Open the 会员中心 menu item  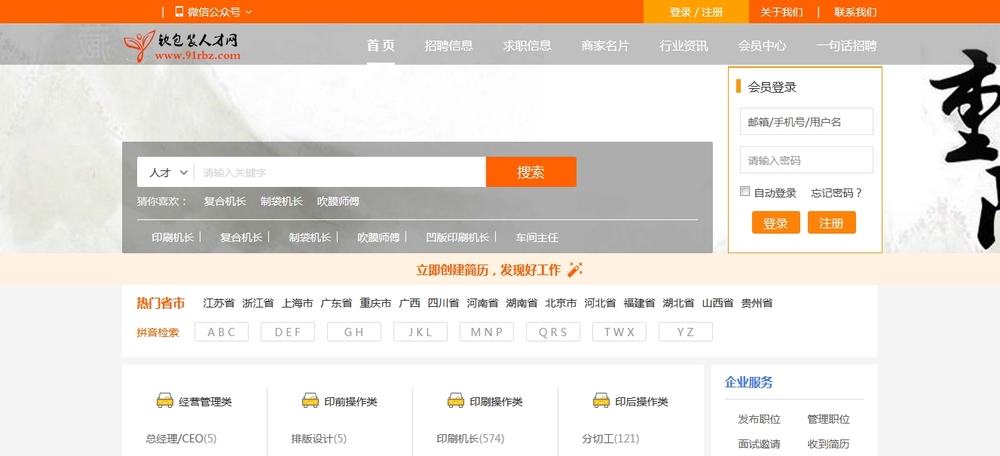[762, 46]
